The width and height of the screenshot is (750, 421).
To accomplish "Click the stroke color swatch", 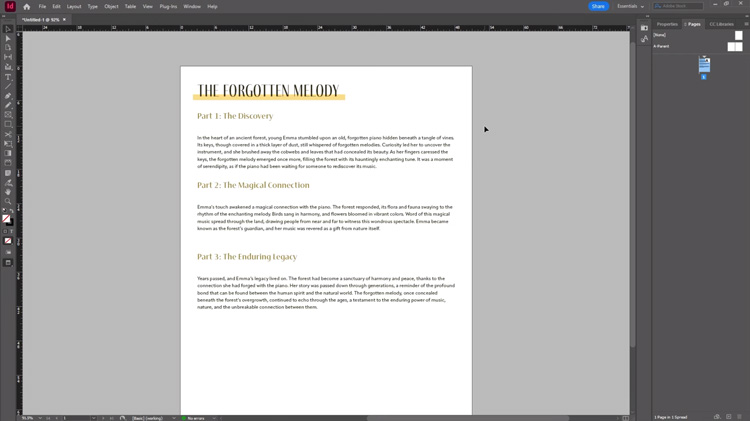I will pos(10,222).
